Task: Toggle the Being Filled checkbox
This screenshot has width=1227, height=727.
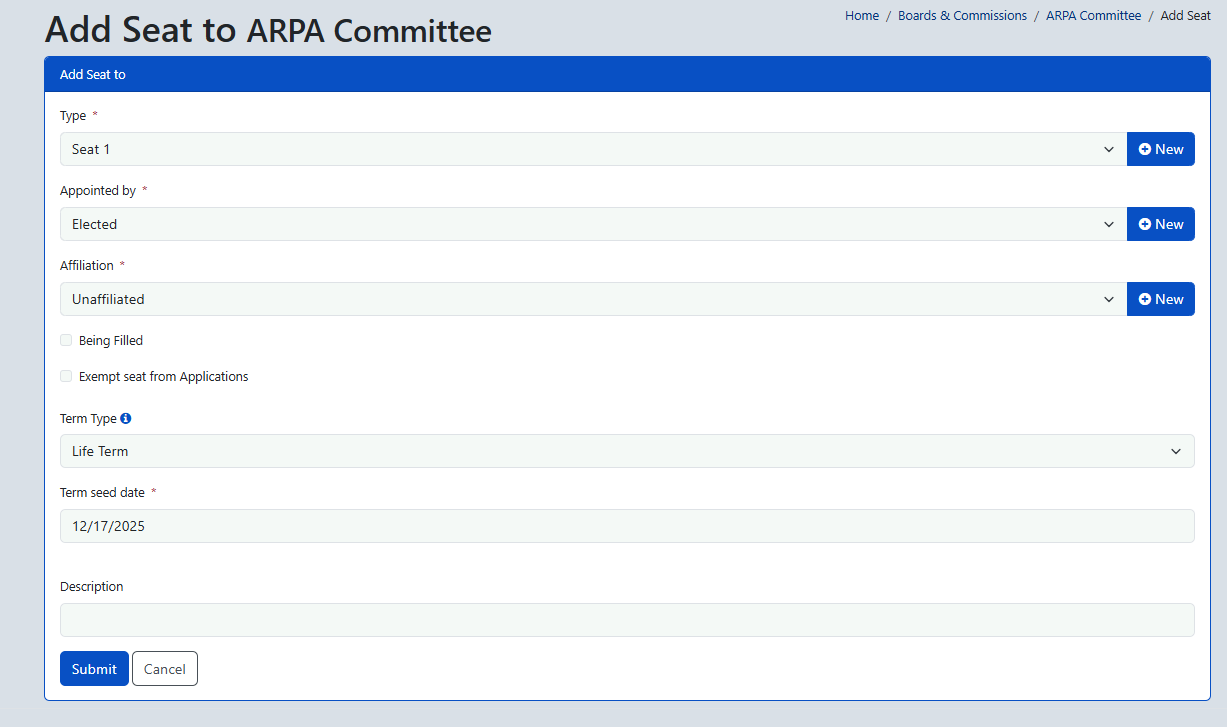Action: [66, 340]
